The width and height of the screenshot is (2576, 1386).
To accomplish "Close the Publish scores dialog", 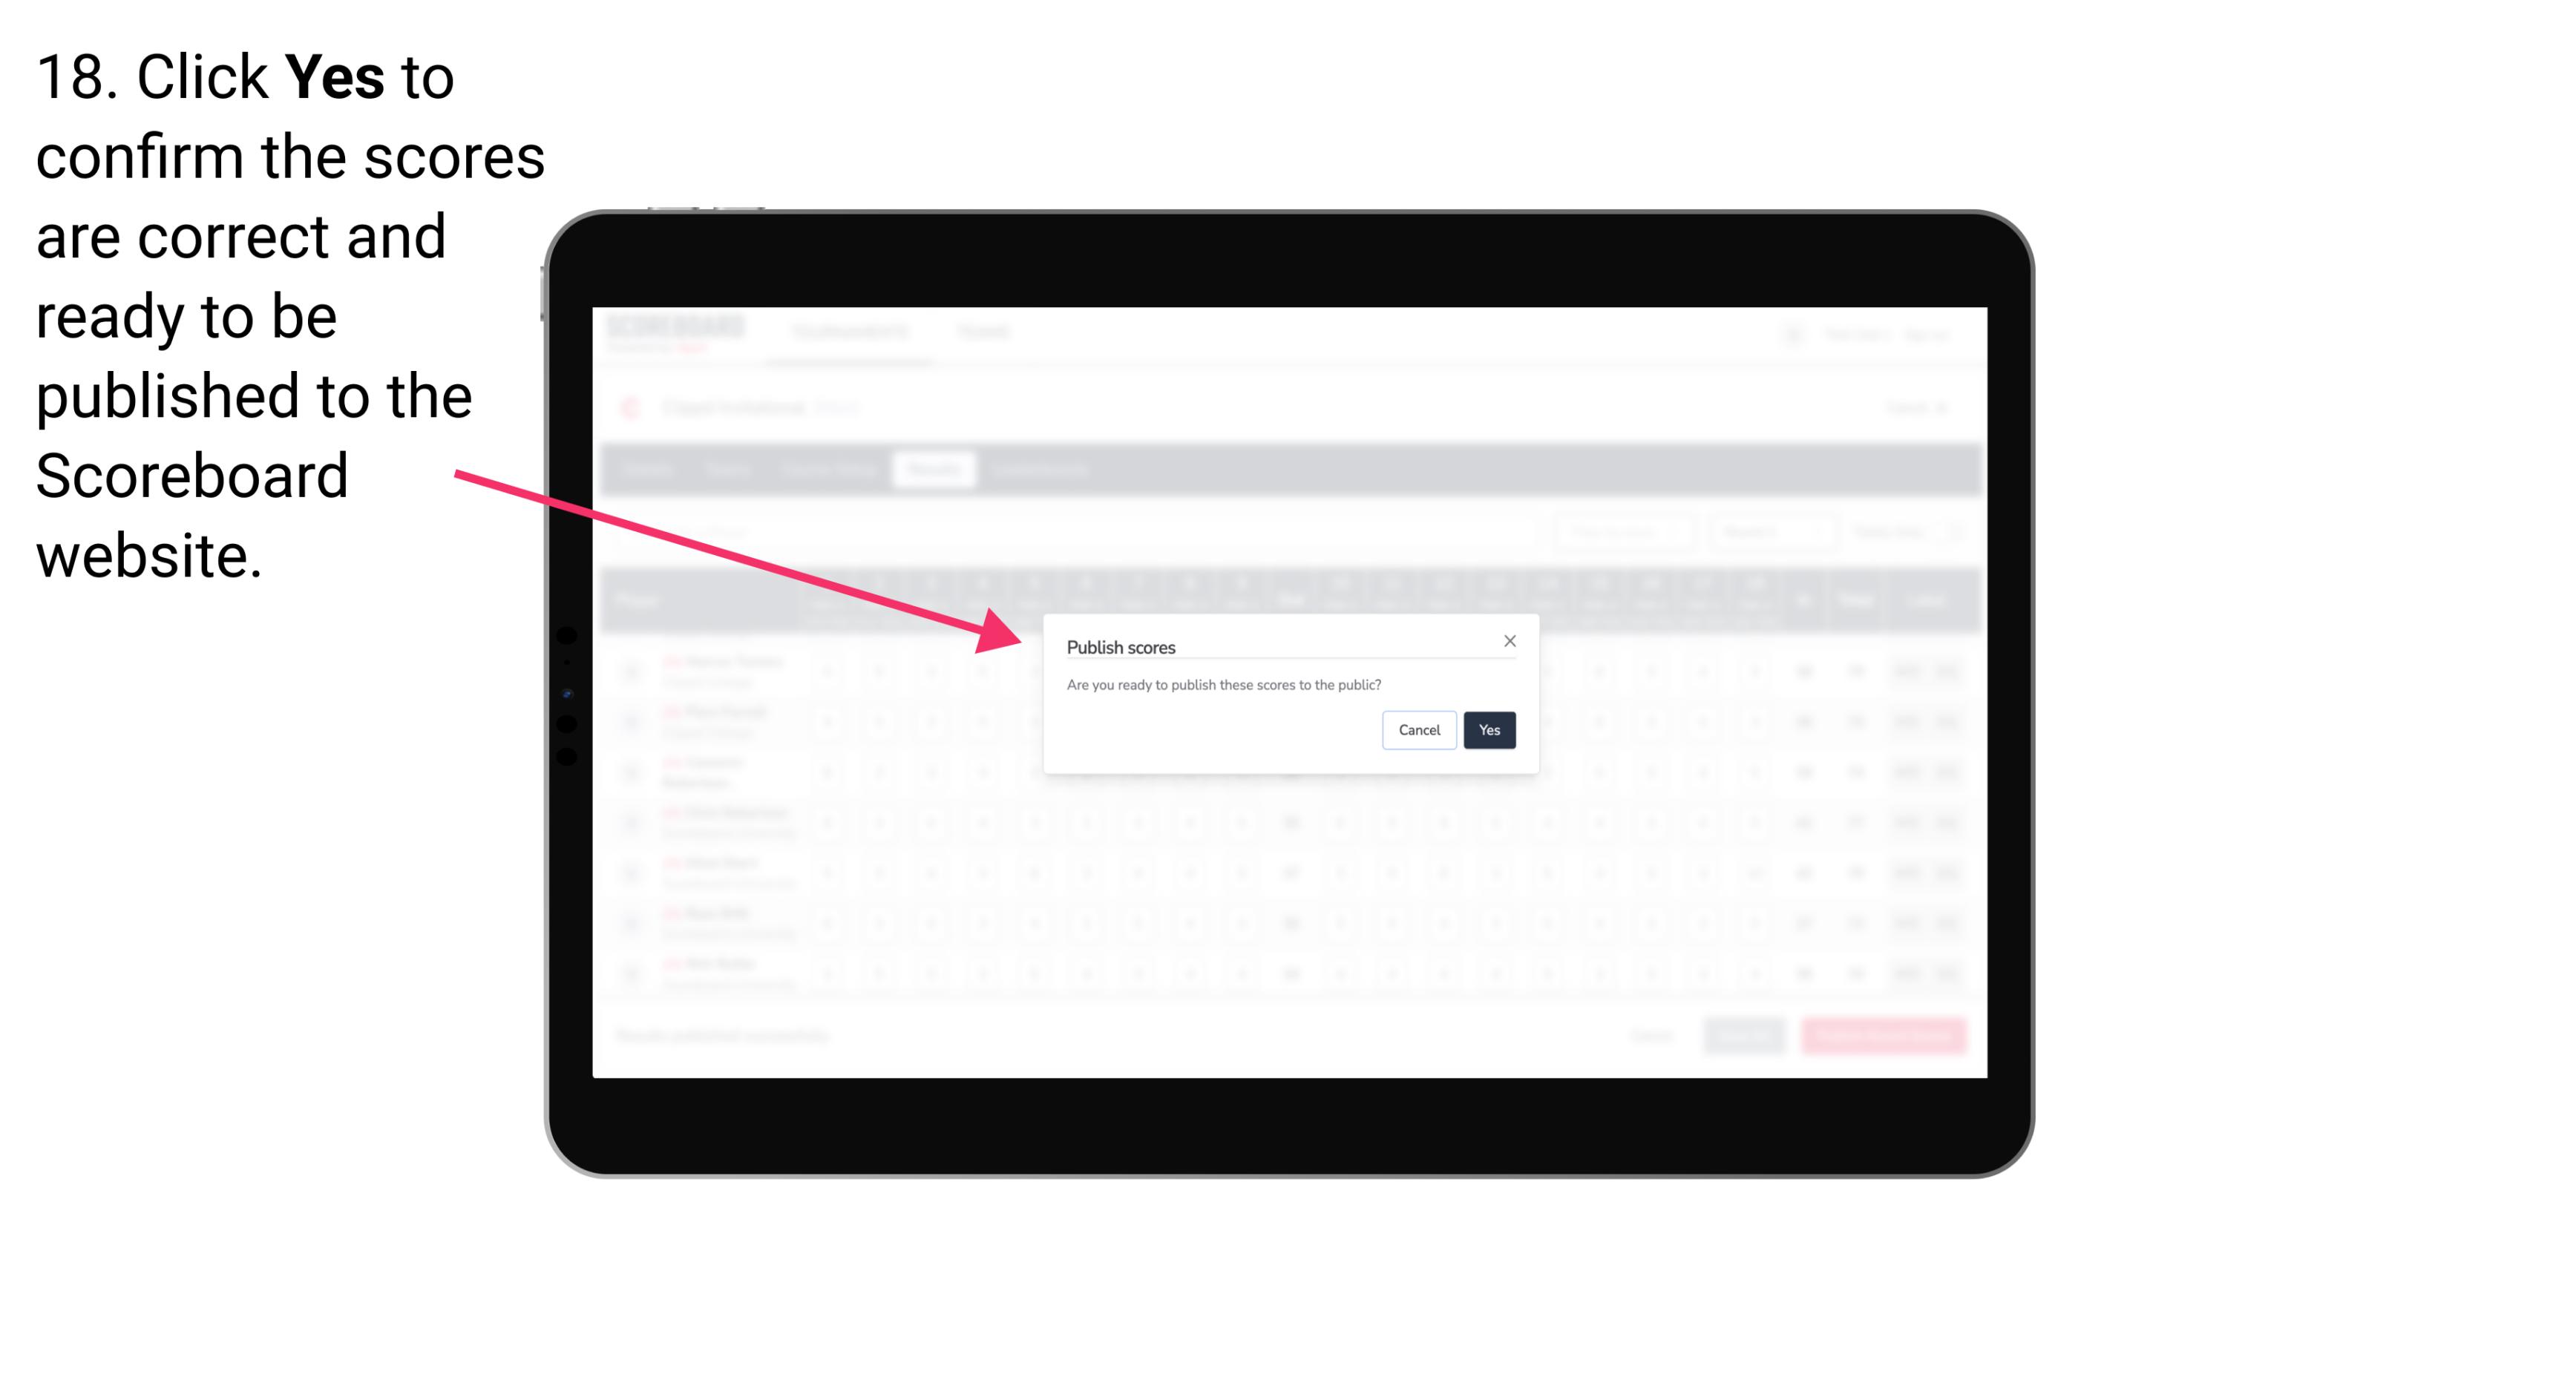I will [1507, 642].
